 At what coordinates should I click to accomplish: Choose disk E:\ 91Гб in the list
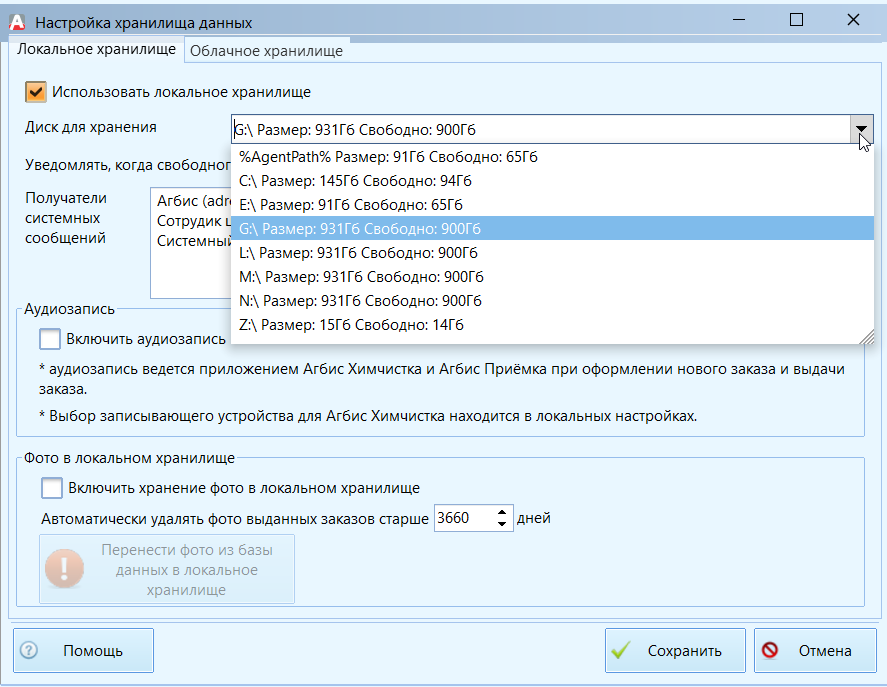[x=552, y=204]
